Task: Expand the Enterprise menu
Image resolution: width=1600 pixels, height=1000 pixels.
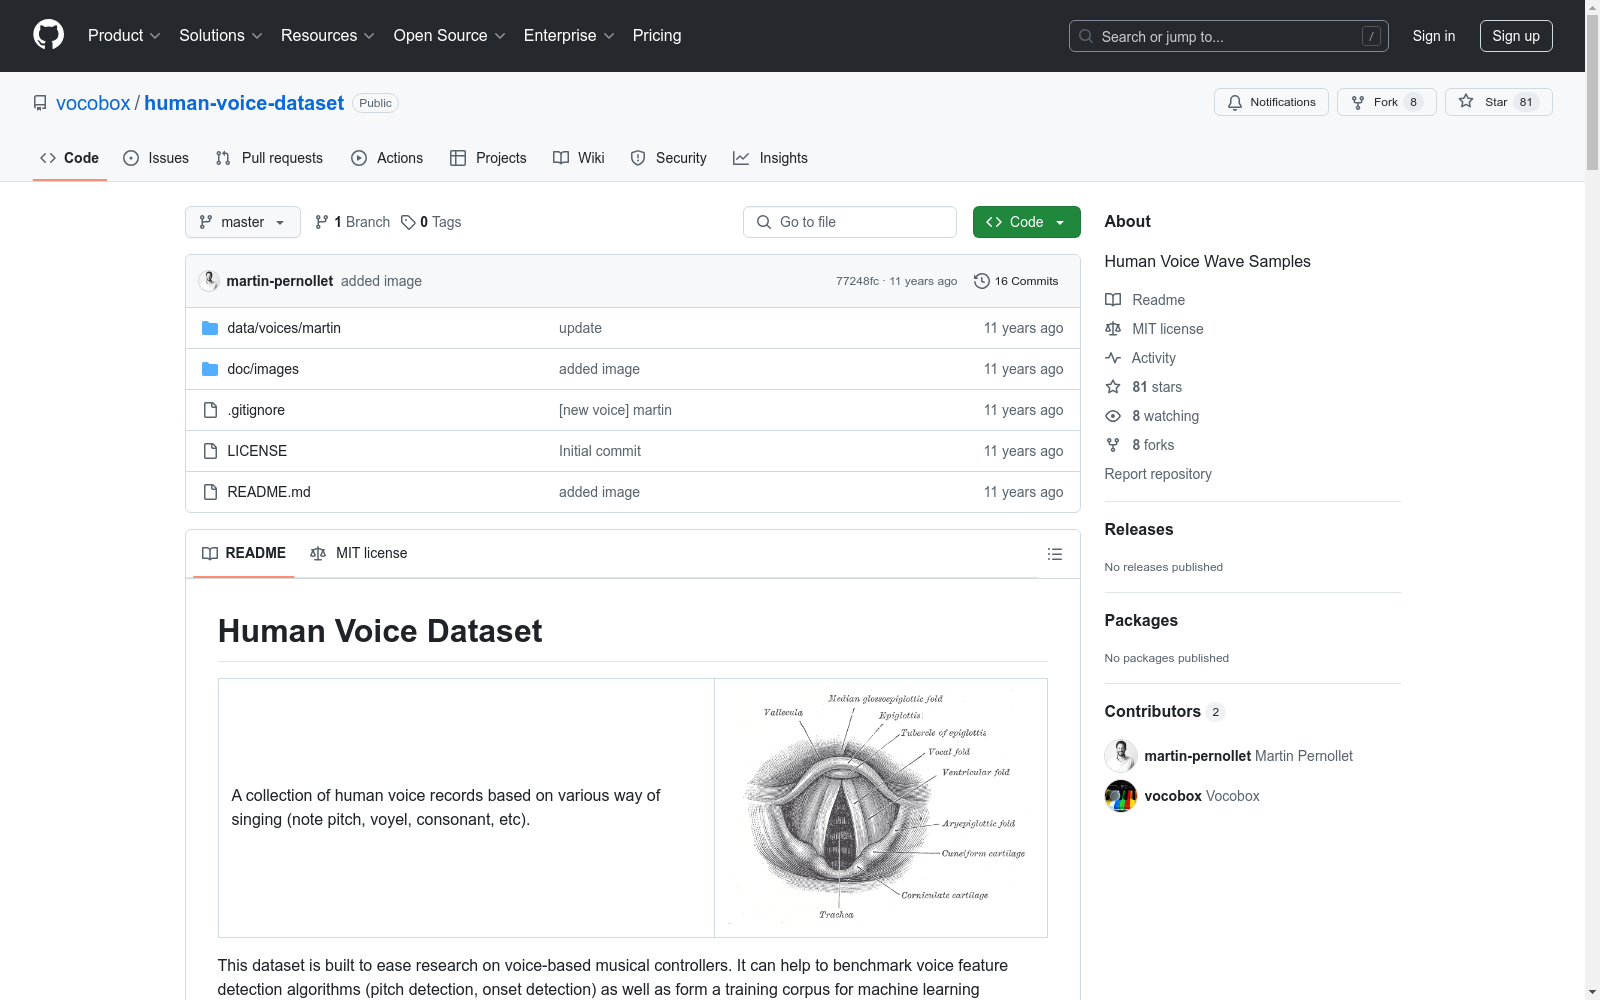Action: (x=569, y=36)
